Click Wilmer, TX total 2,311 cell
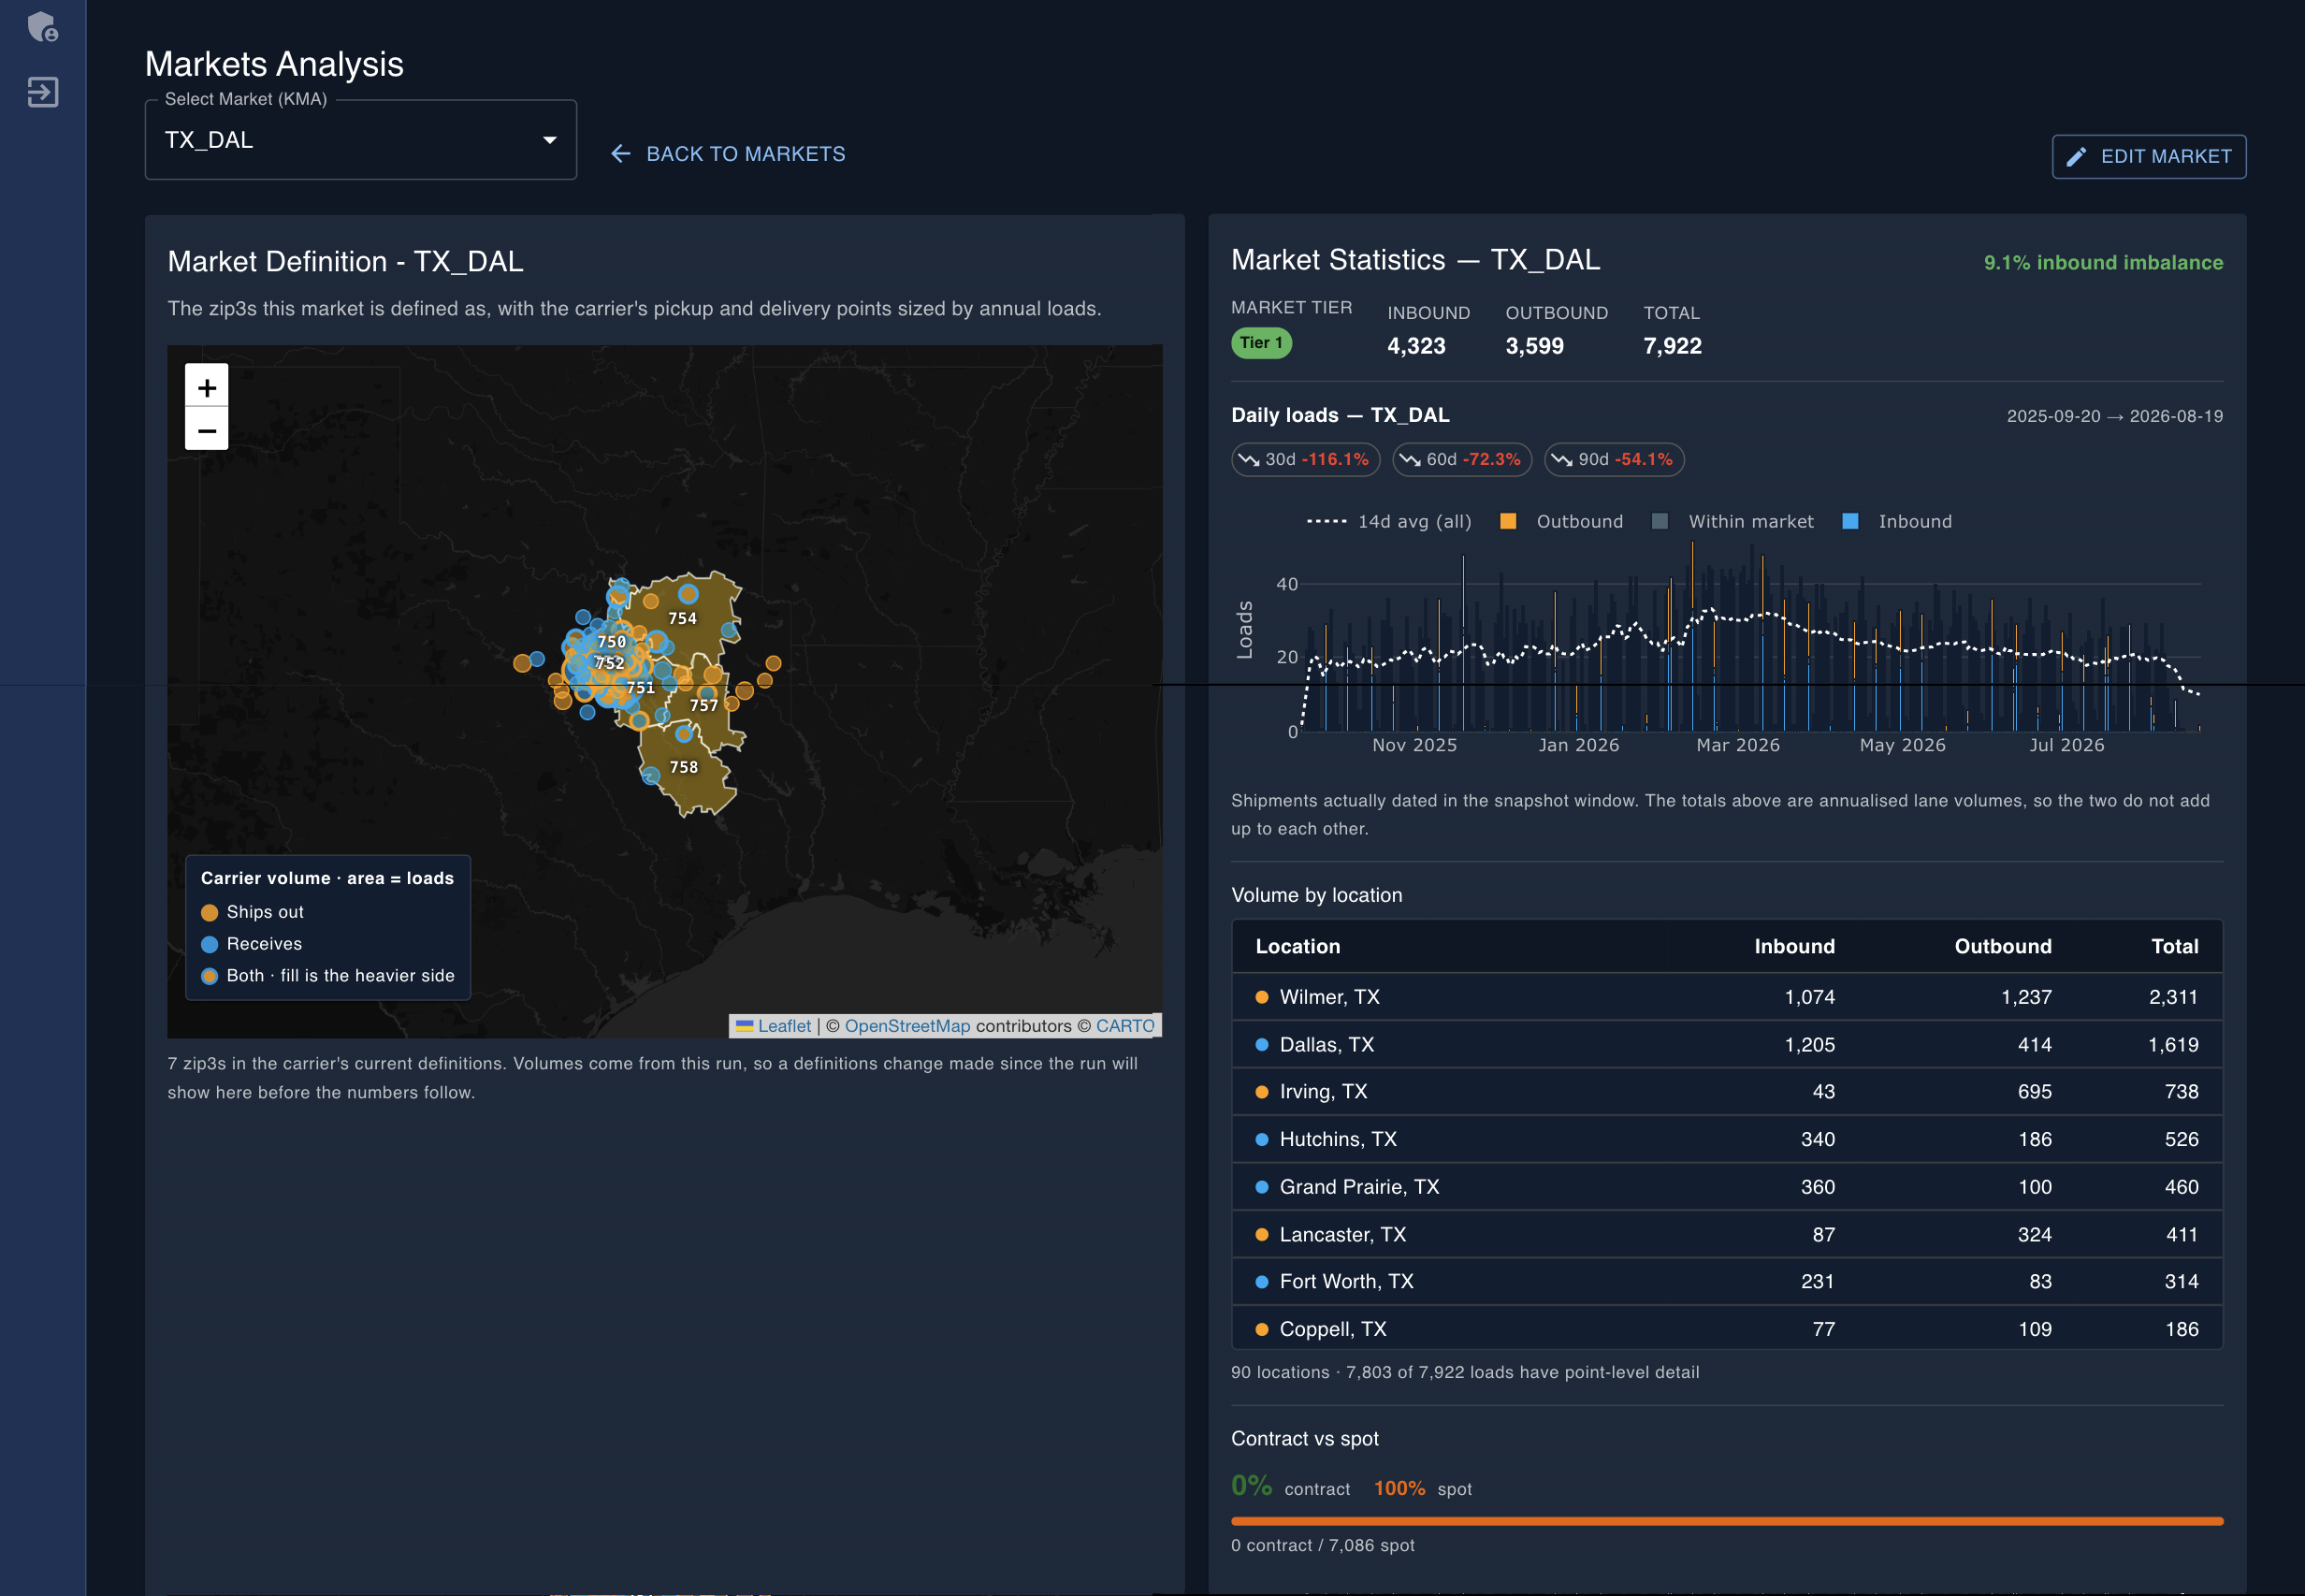Image resolution: width=2305 pixels, height=1596 pixels. (x=2174, y=997)
